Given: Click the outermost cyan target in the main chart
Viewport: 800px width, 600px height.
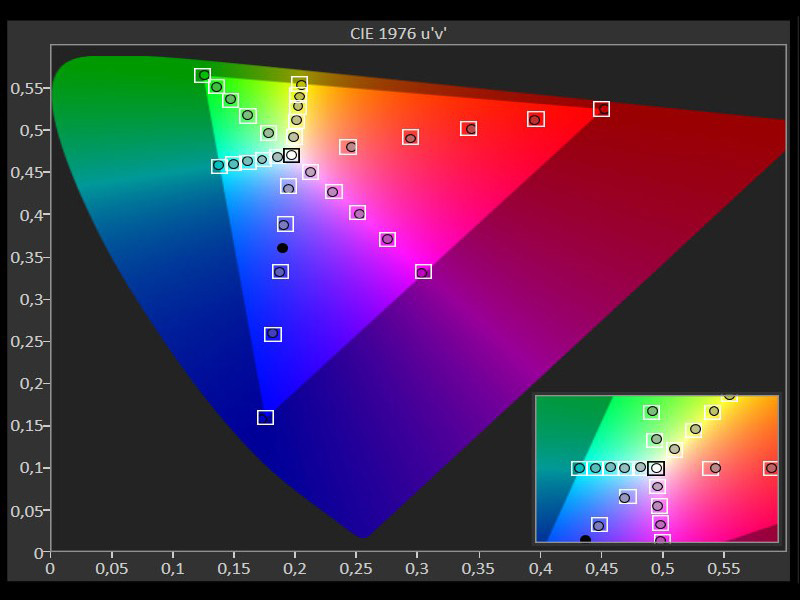Looking at the screenshot, I should pos(219,165).
